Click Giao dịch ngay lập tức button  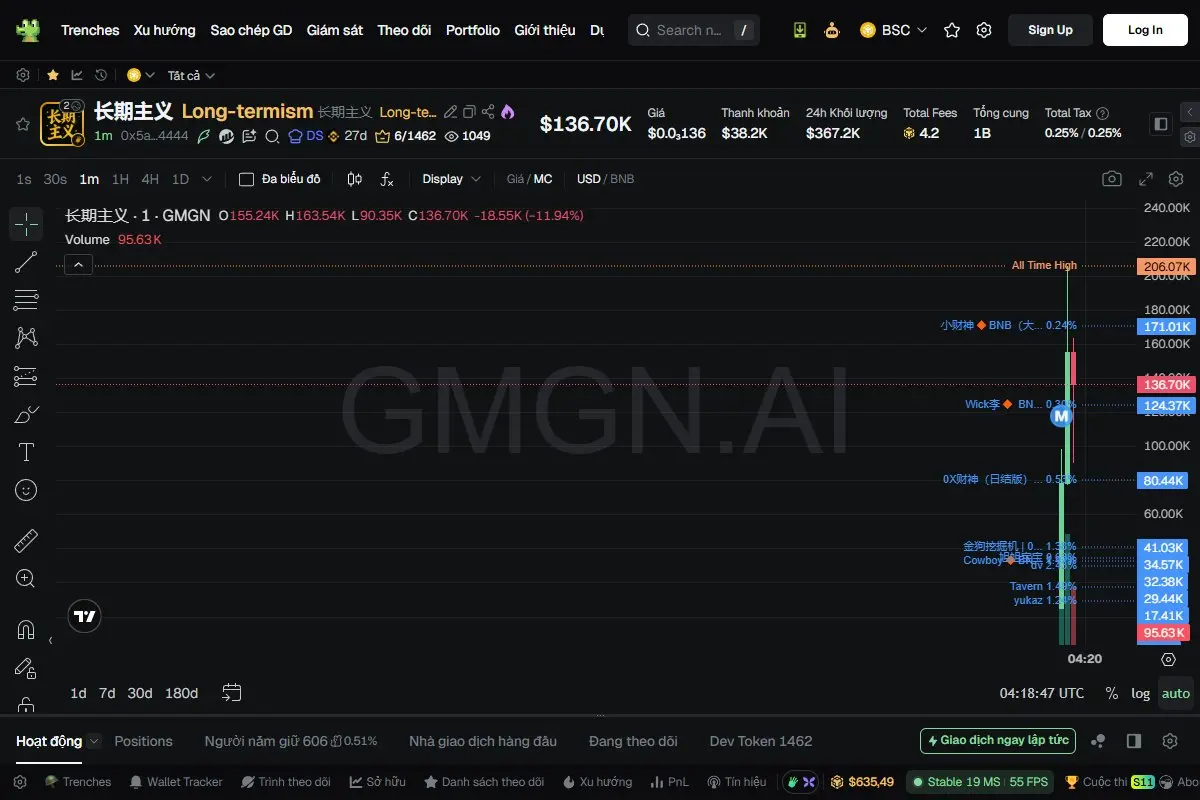[998, 741]
